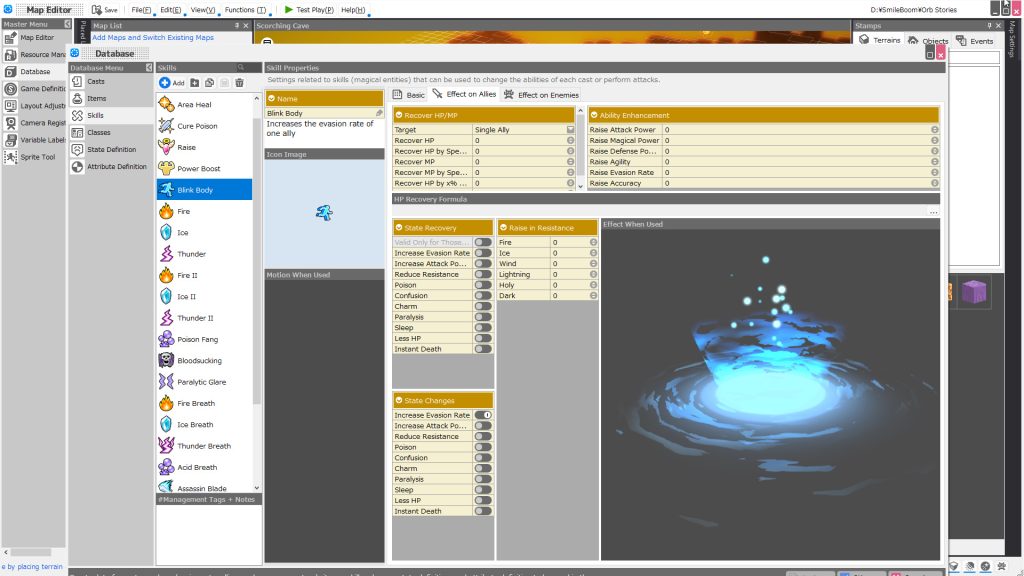The image size is (1024, 576).
Task: Select the Bloodsucking skill icon
Action: point(167,360)
